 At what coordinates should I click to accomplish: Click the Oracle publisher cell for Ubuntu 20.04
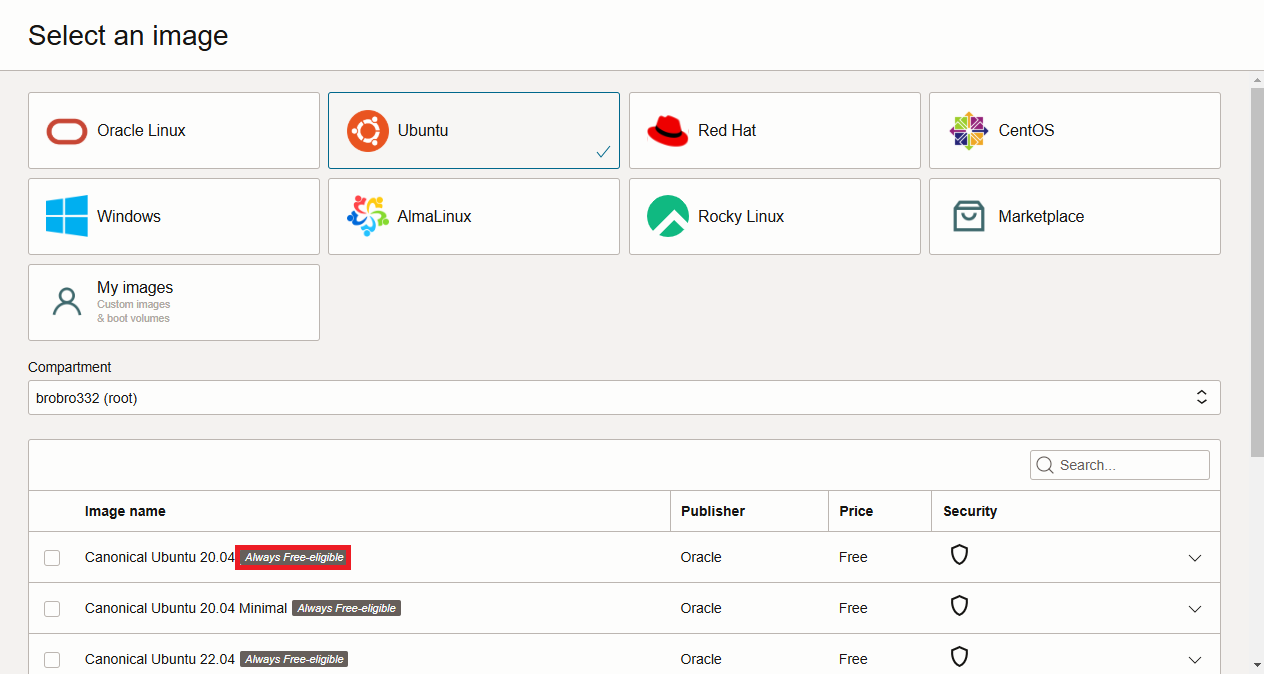point(701,557)
